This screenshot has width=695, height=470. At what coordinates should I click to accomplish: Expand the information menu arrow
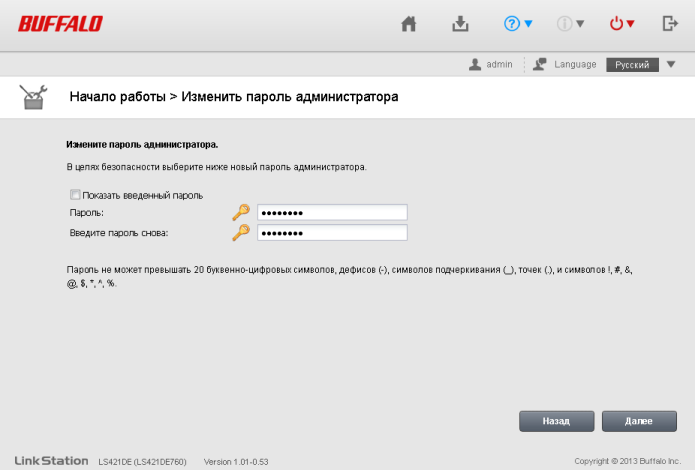pos(580,24)
